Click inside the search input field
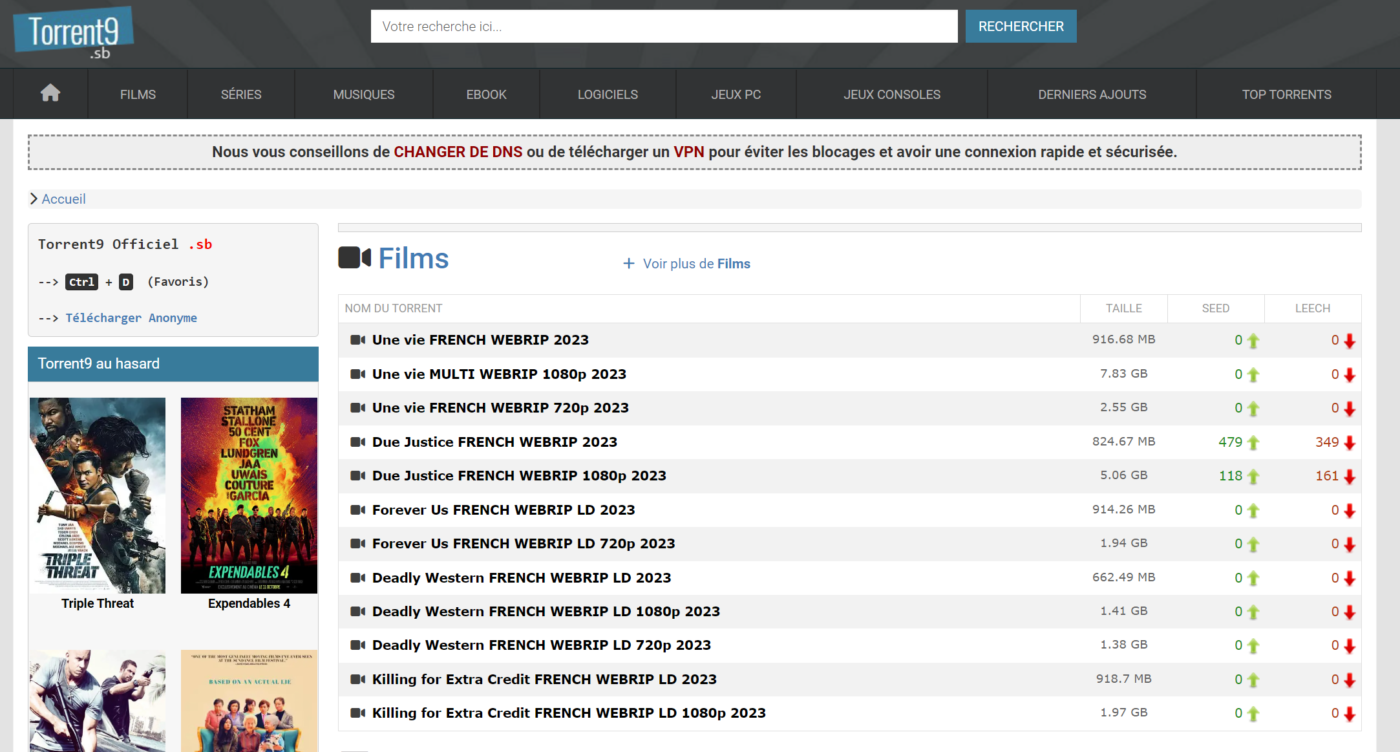This screenshot has width=1400, height=752. [663, 26]
